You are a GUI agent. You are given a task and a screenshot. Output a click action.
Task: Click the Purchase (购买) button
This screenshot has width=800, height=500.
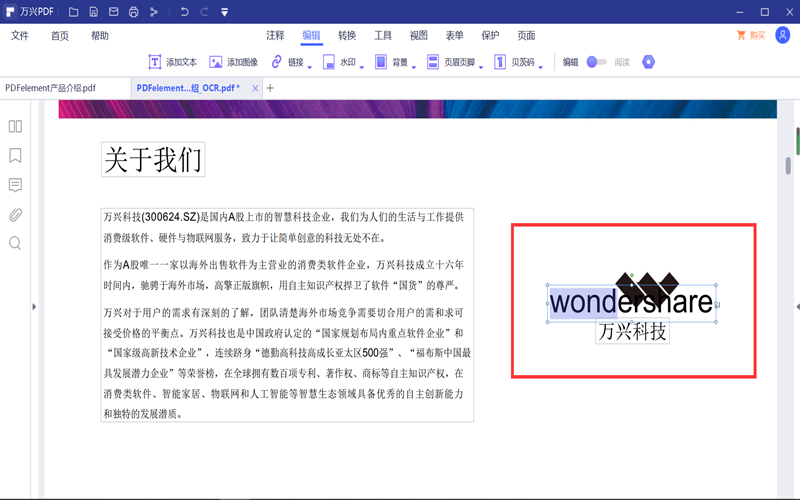coord(750,36)
